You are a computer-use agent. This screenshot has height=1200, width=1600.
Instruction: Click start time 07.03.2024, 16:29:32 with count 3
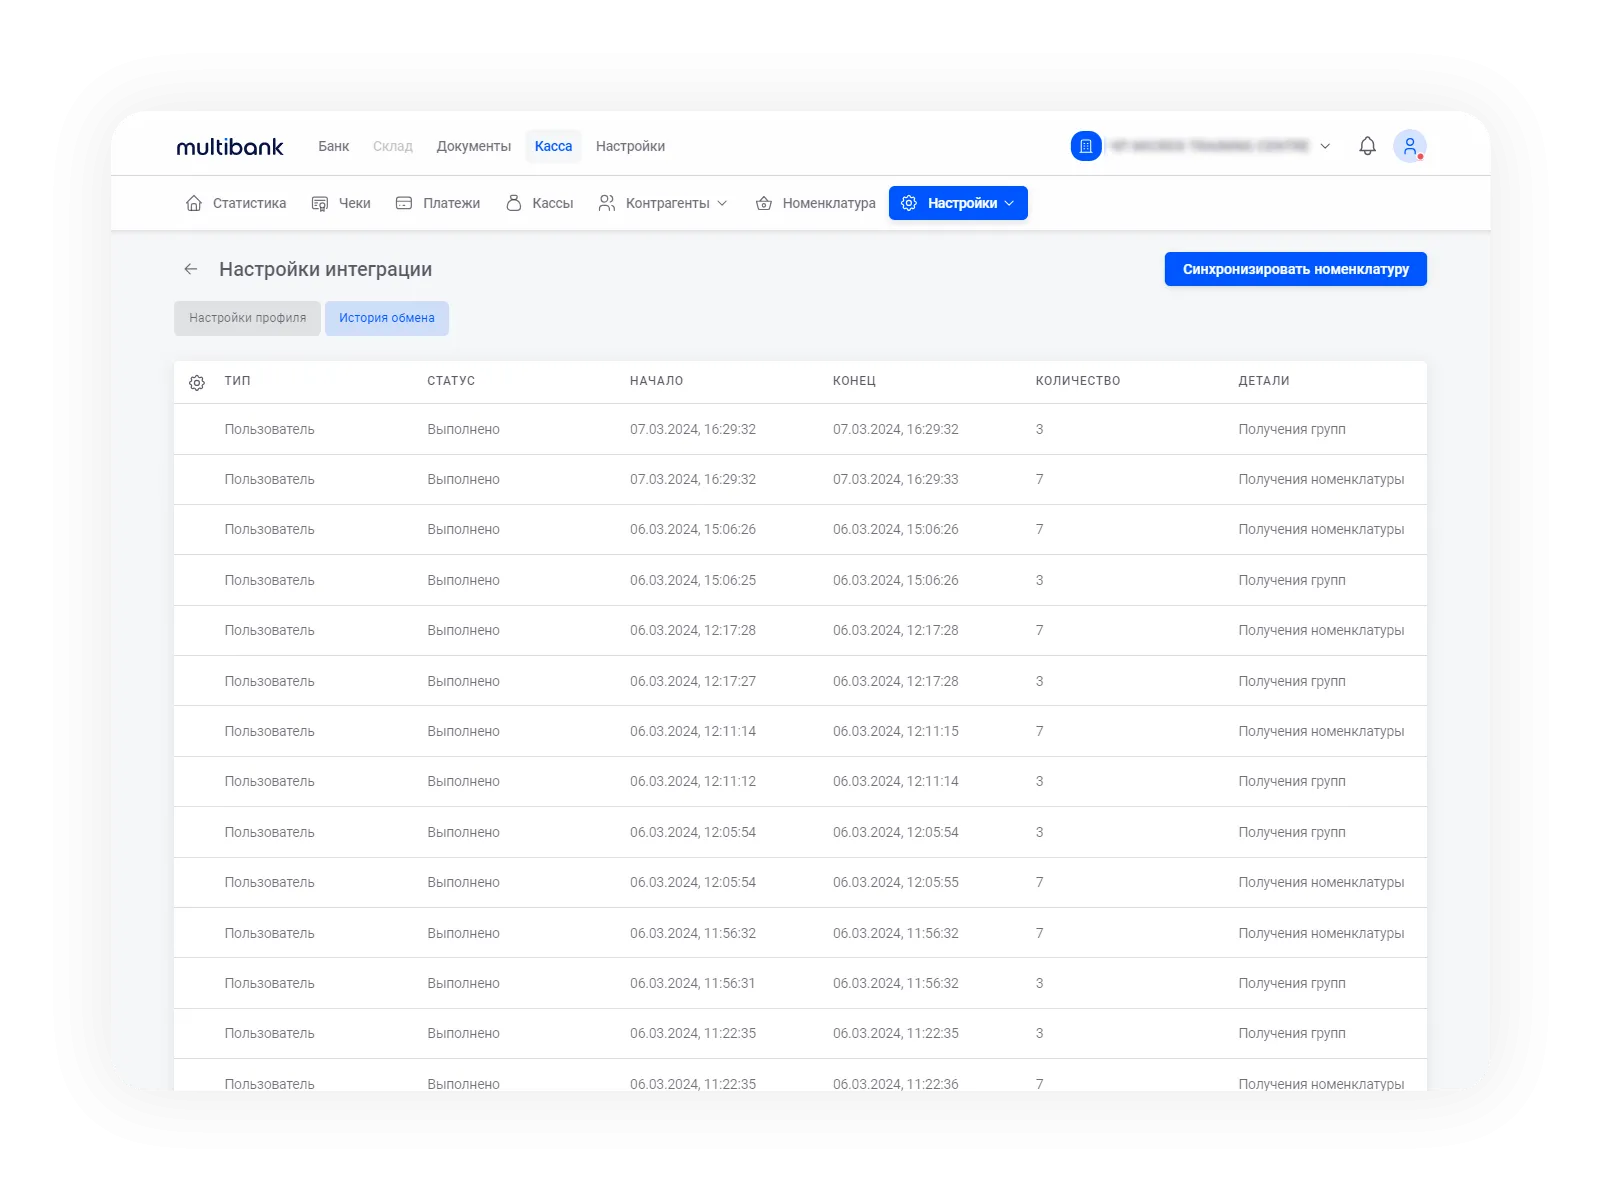coord(693,429)
